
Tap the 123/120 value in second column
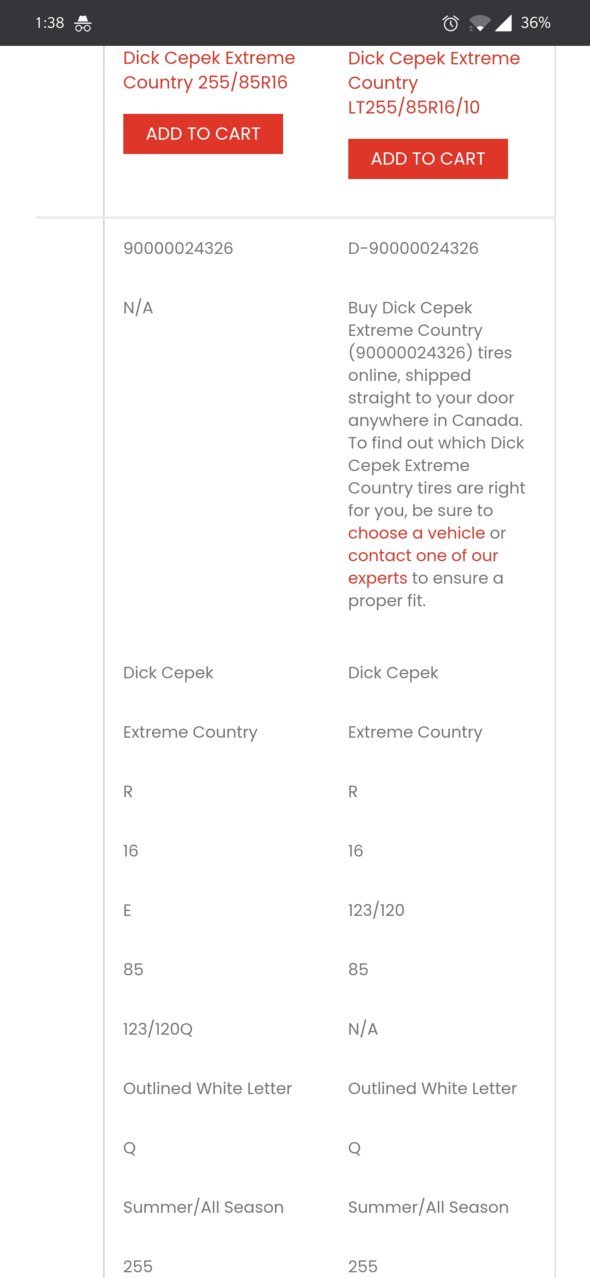coord(376,910)
